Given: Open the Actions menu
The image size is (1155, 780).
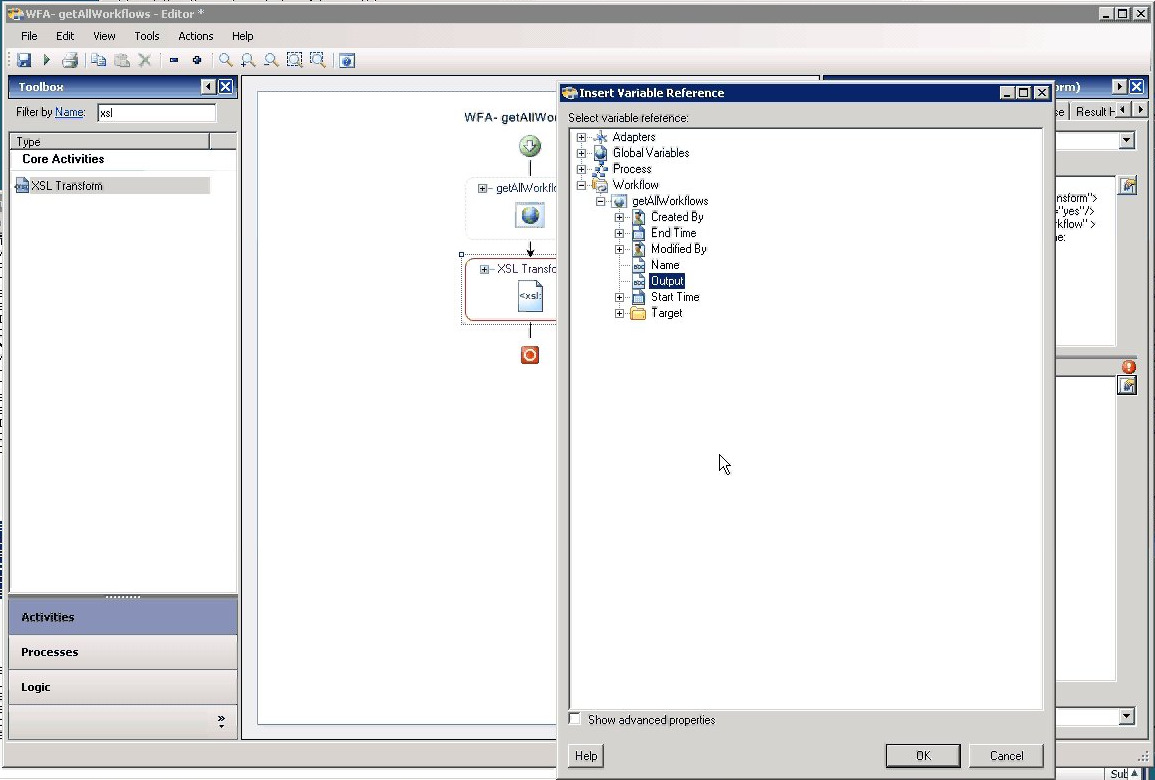Looking at the screenshot, I should coord(195,36).
